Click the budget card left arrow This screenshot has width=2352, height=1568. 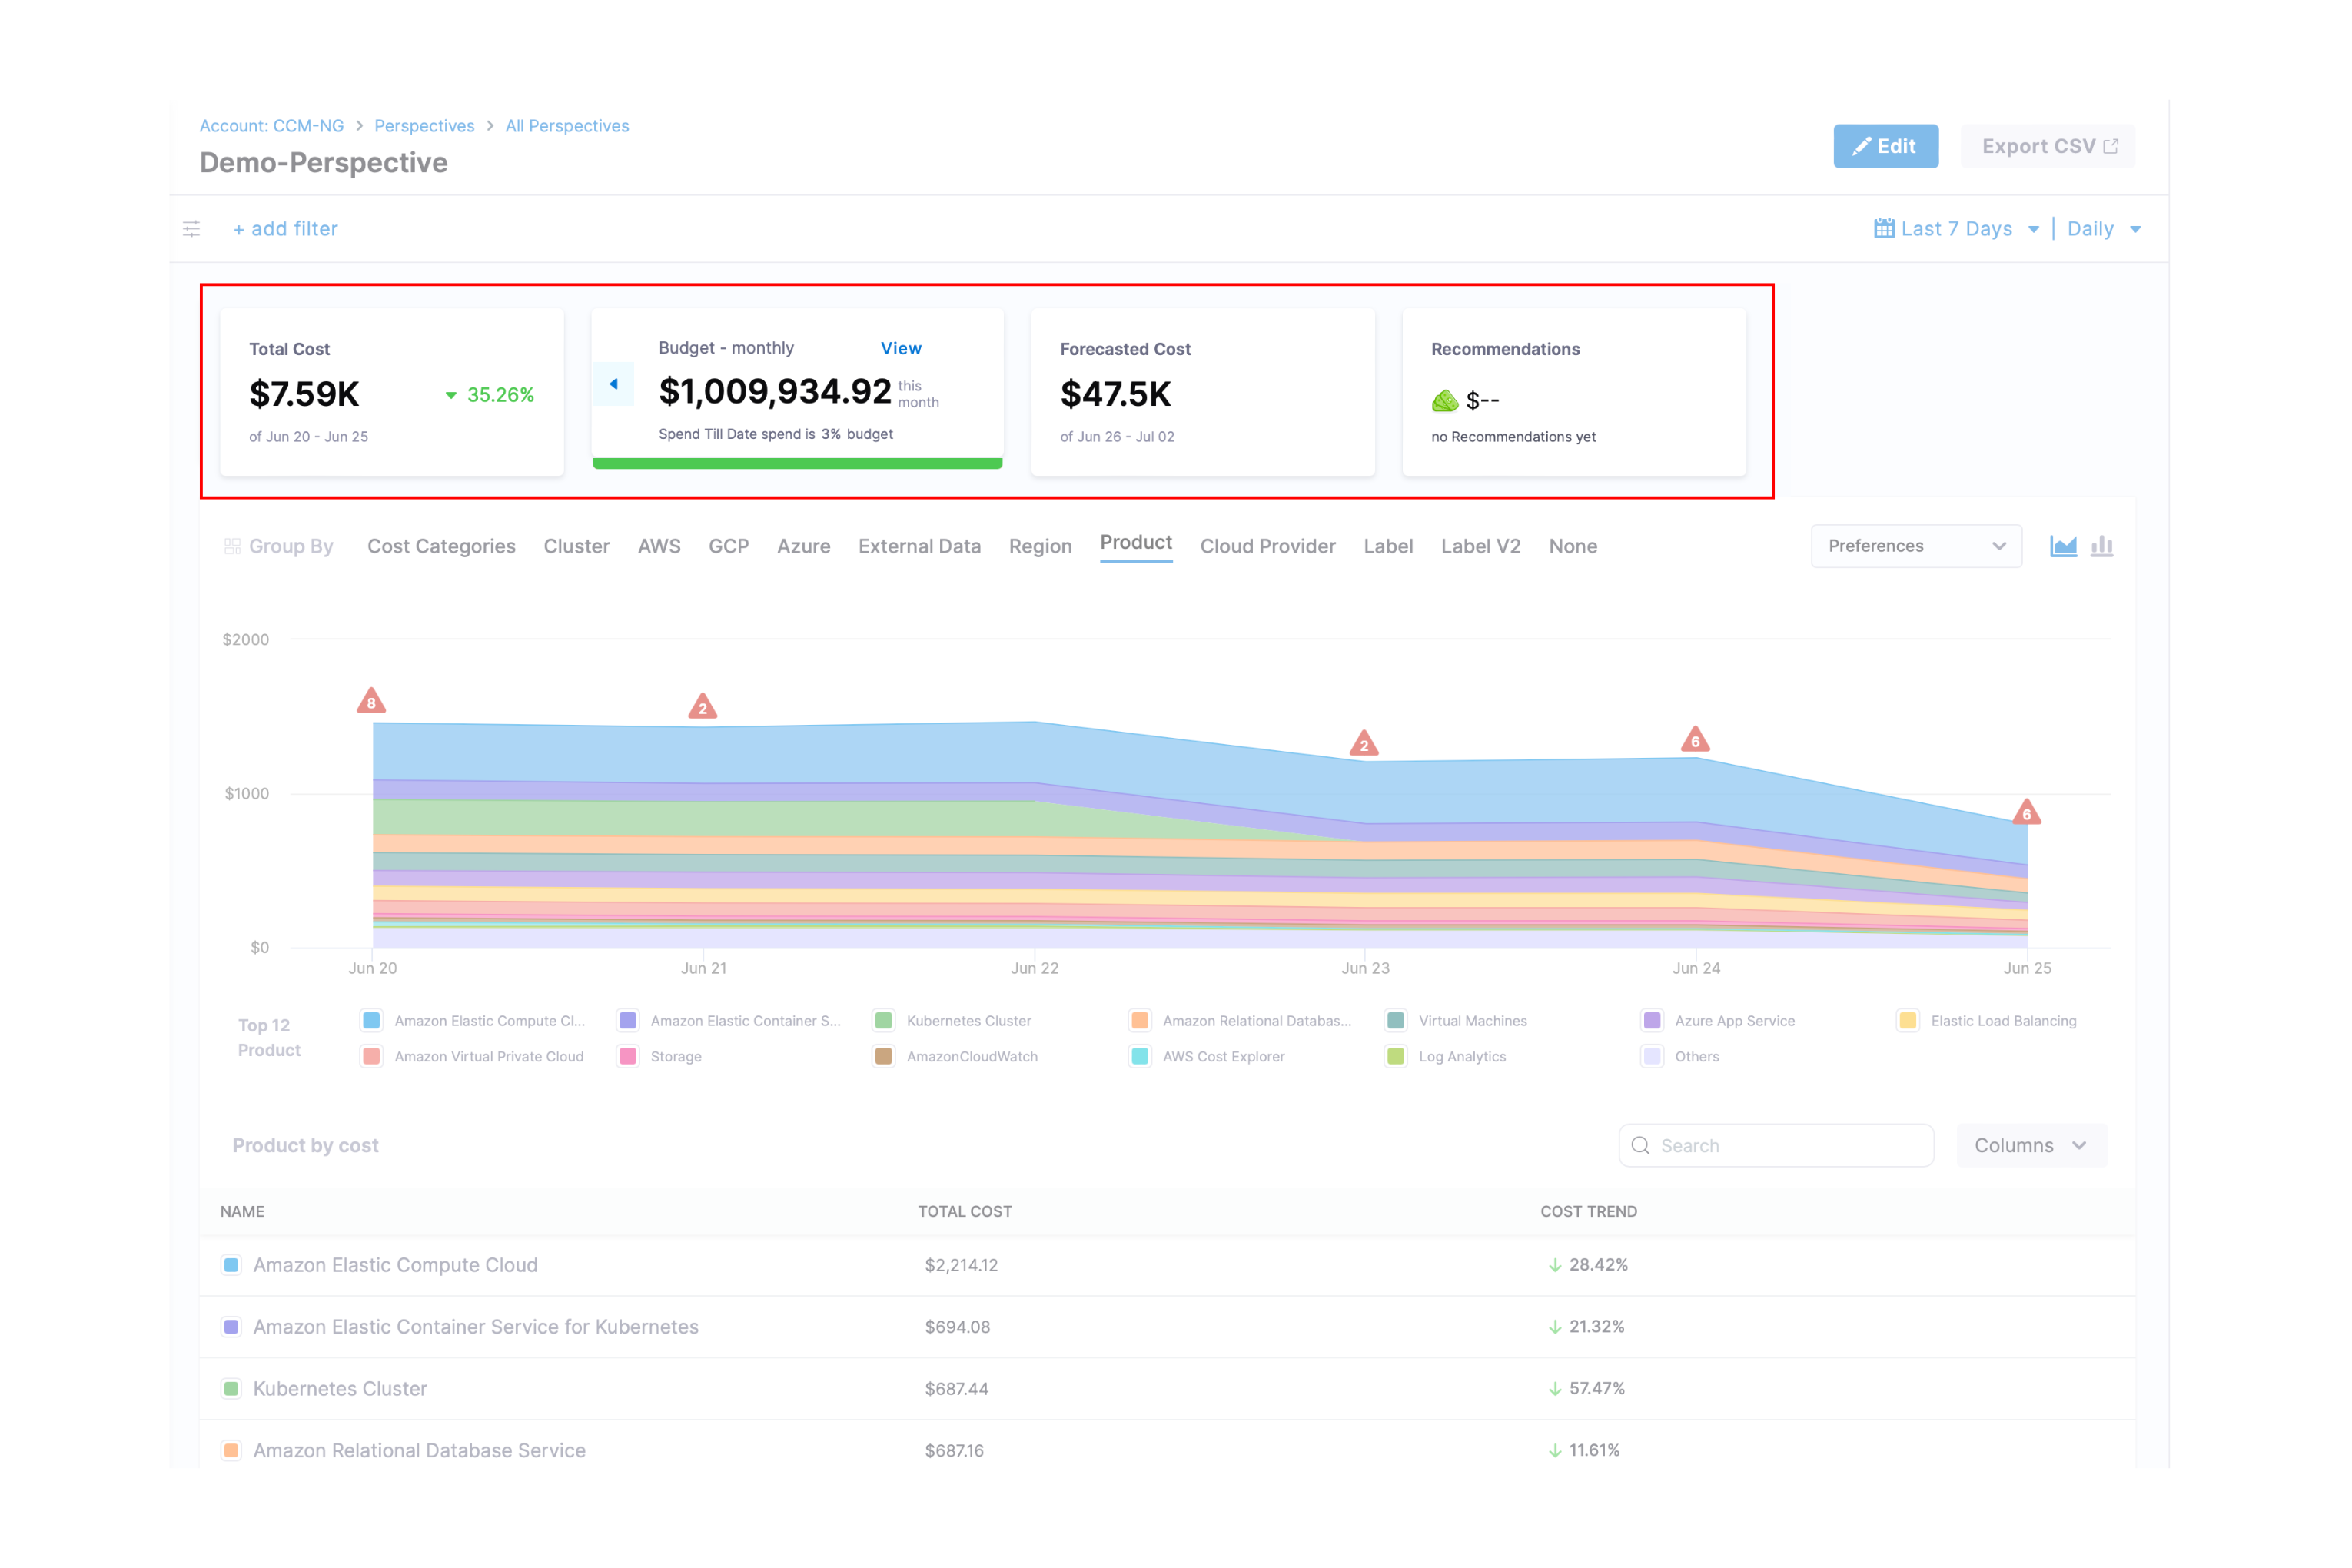(613, 384)
